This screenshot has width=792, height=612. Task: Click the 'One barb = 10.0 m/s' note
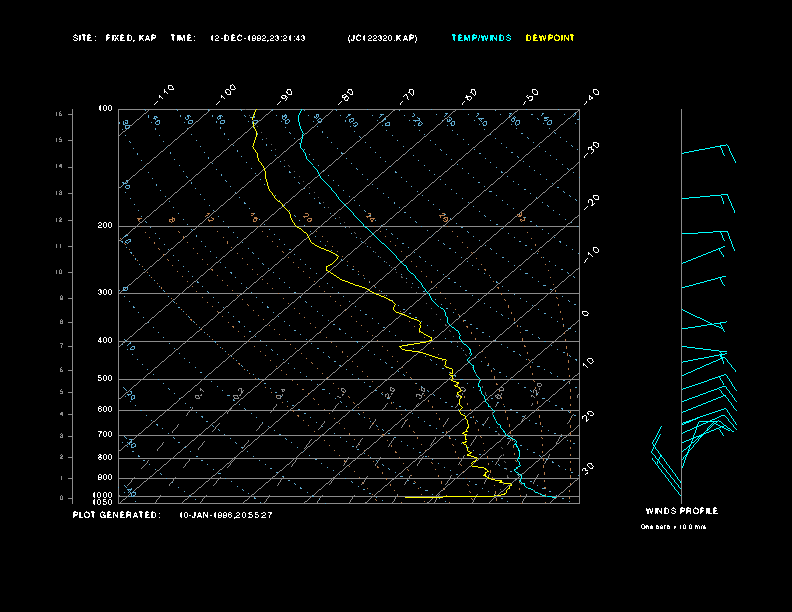pyautogui.click(x=673, y=527)
